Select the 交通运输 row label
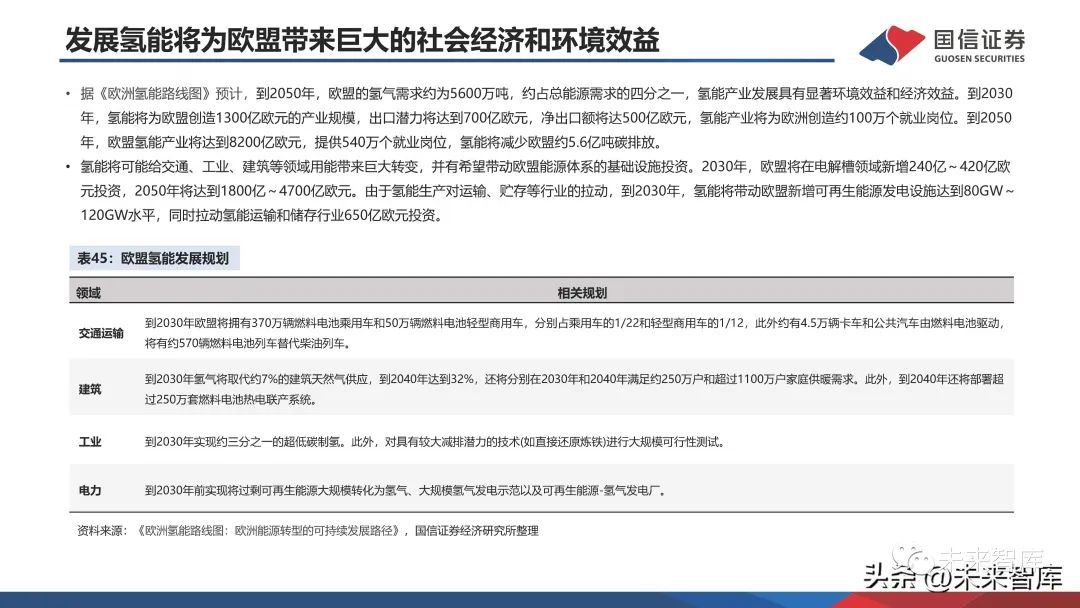This screenshot has width=1080, height=608. coord(101,333)
